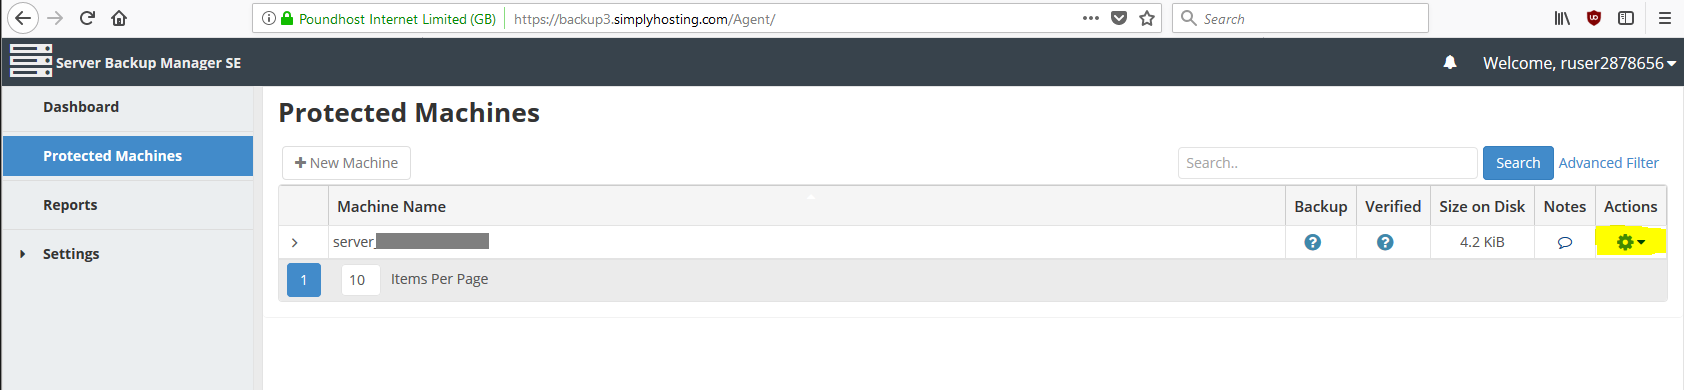The height and width of the screenshot is (390, 1684).
Task: Focus the machines Search text field
Action: tap(1327, 163)
